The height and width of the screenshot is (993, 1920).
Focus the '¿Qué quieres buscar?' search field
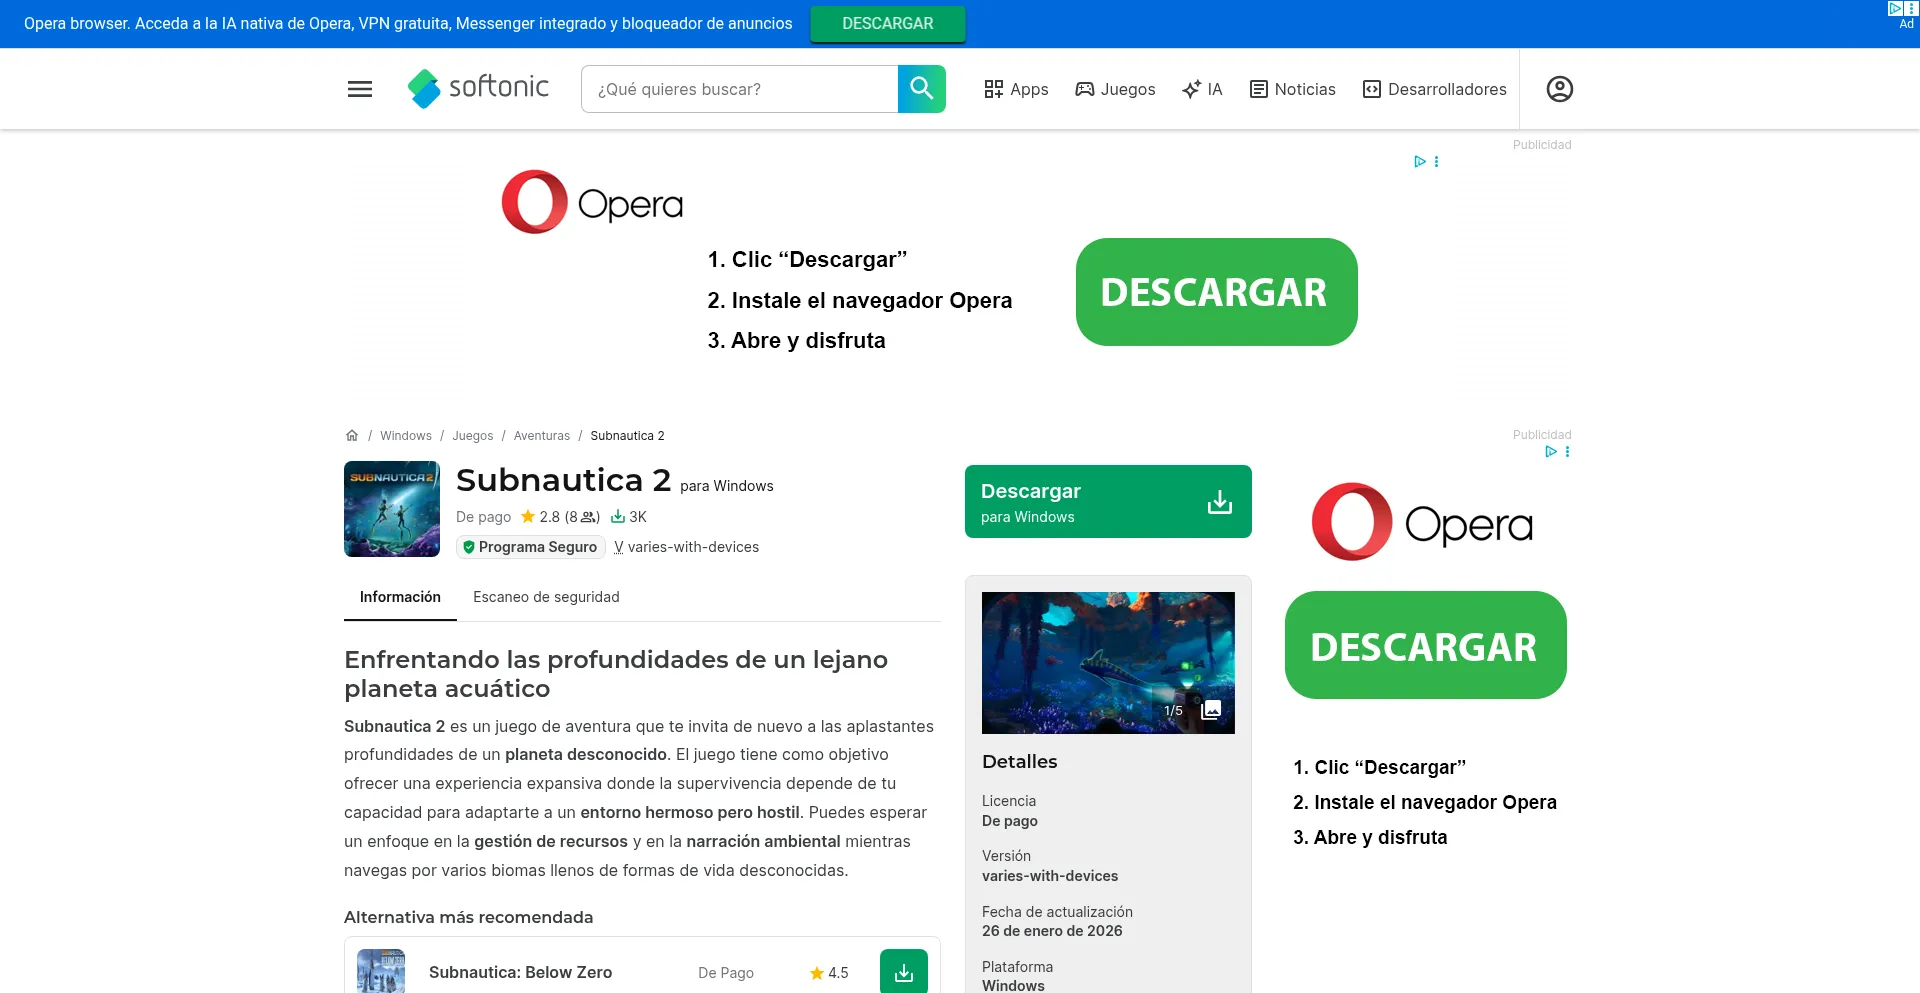[740, 89]
